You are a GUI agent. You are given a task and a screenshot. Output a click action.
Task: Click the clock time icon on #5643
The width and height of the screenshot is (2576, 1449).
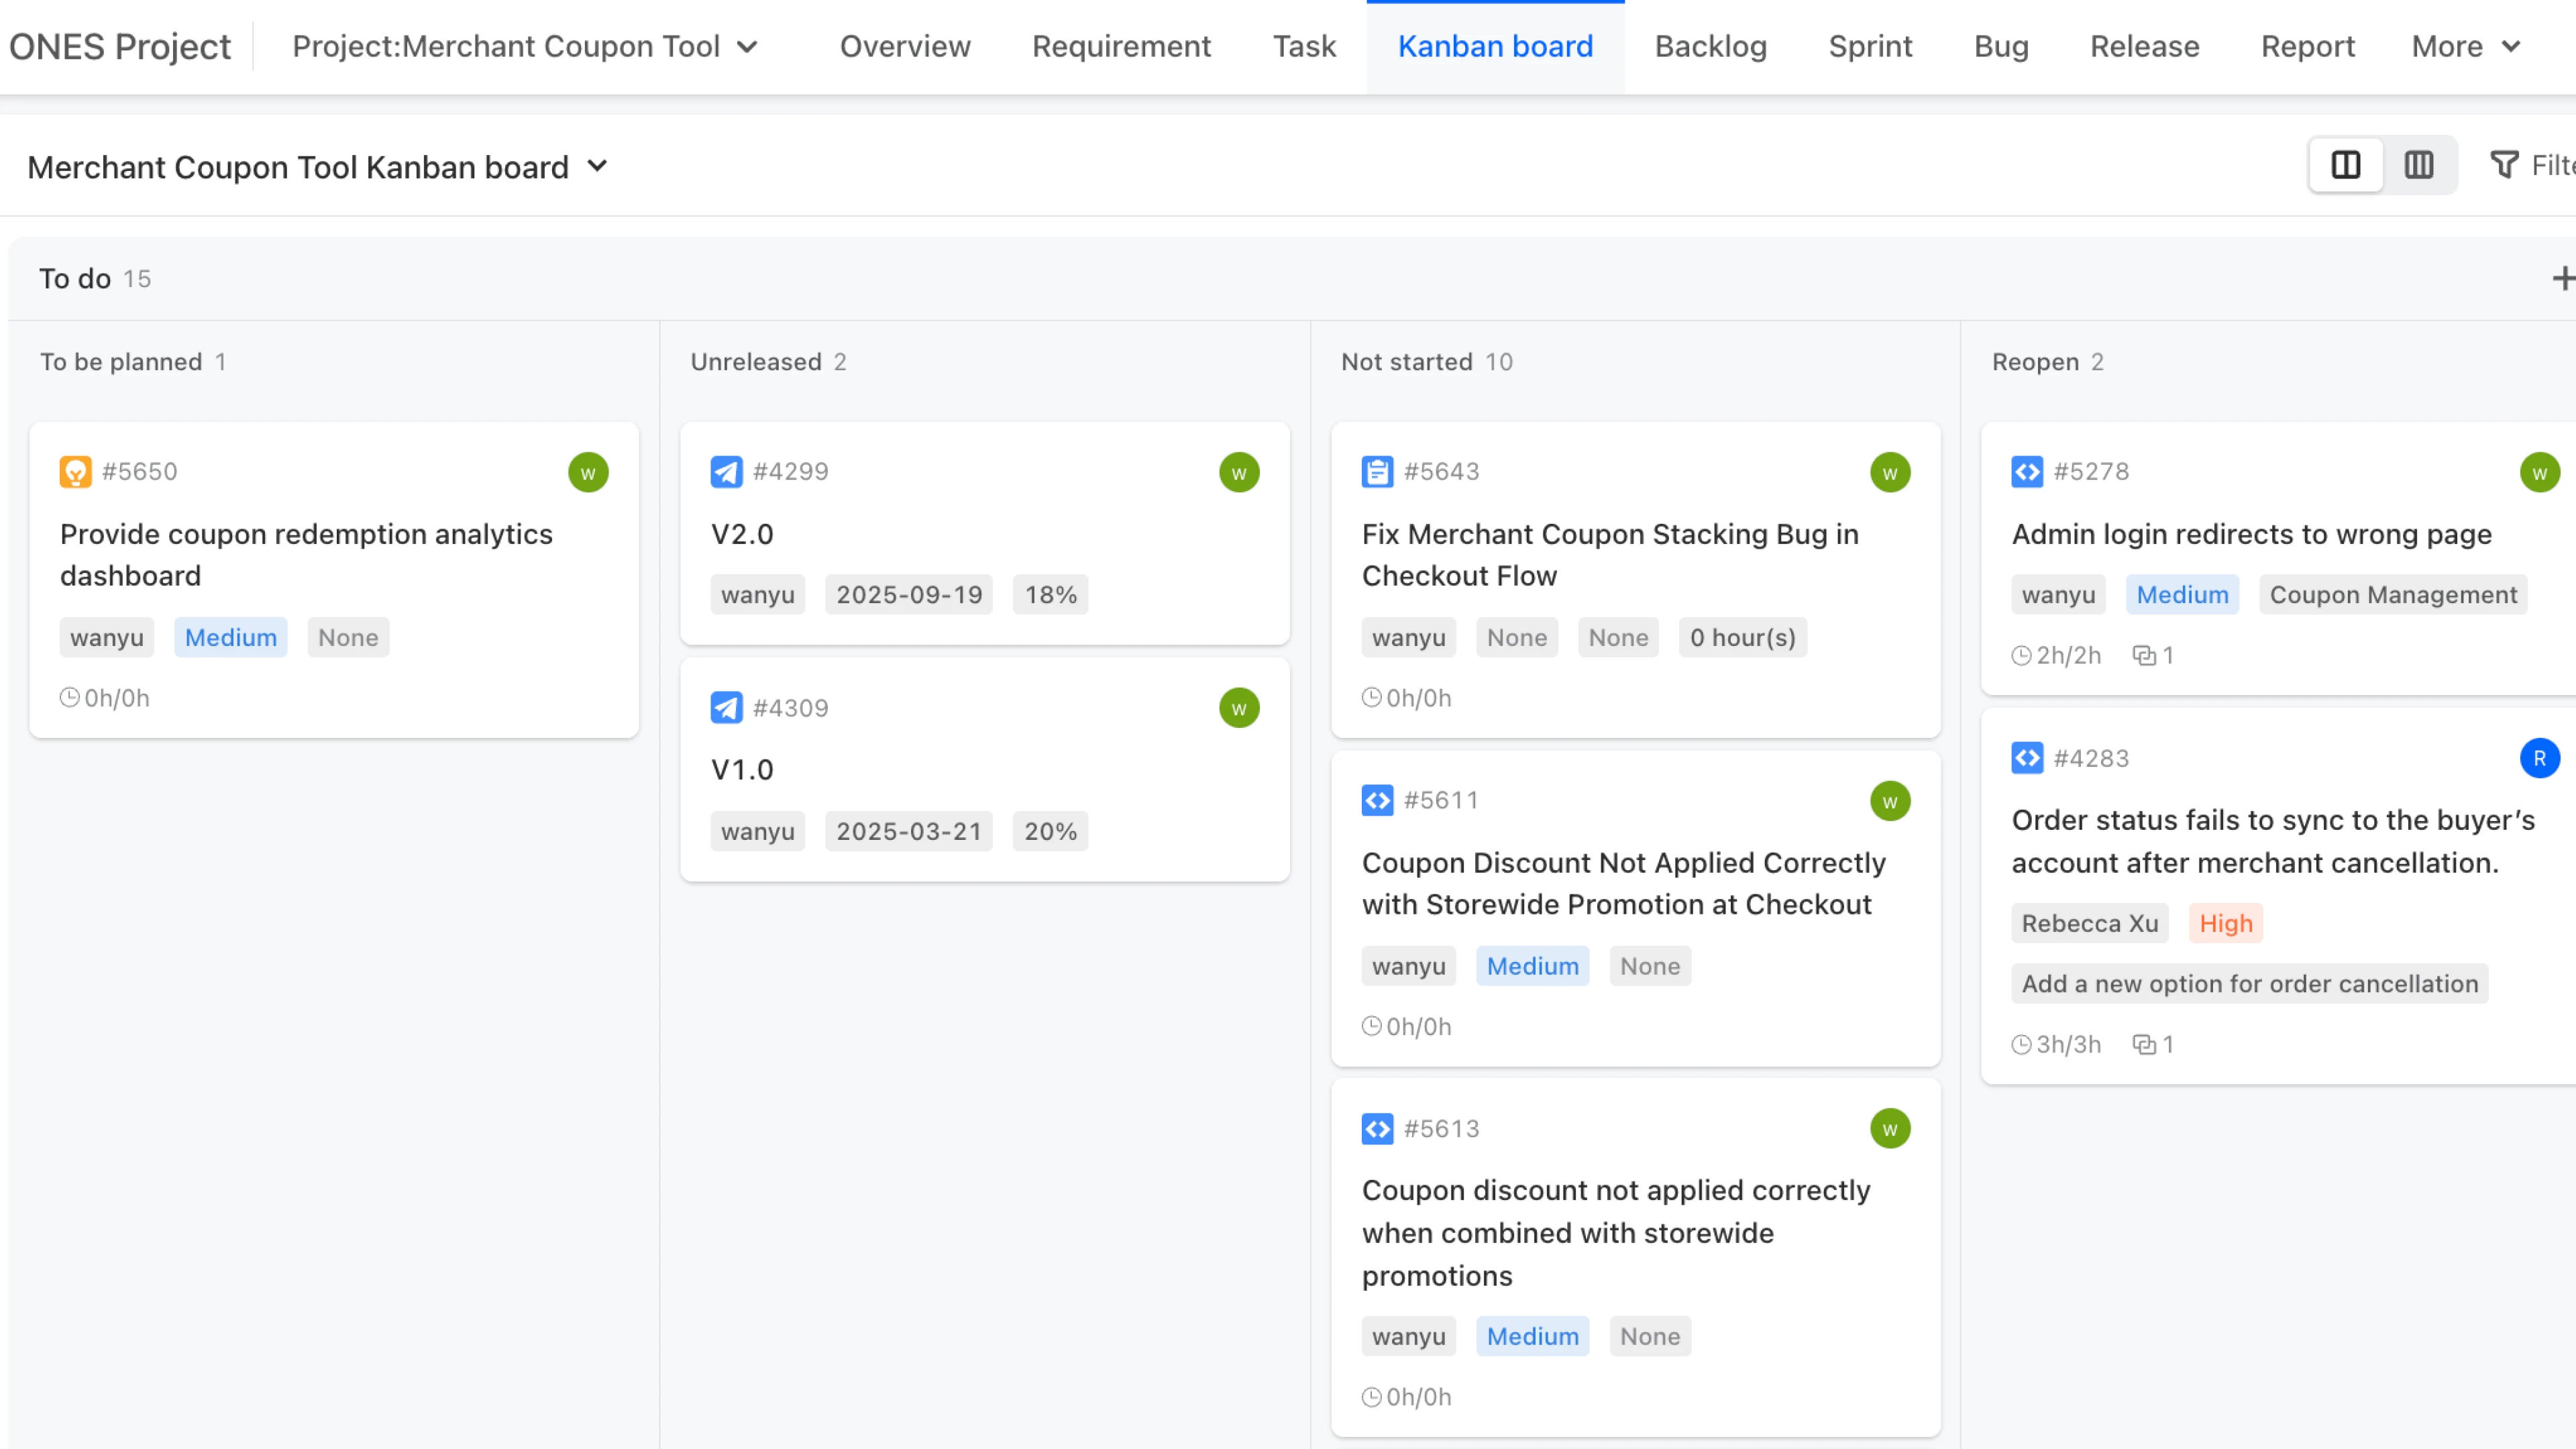(x=1371, y=697)
